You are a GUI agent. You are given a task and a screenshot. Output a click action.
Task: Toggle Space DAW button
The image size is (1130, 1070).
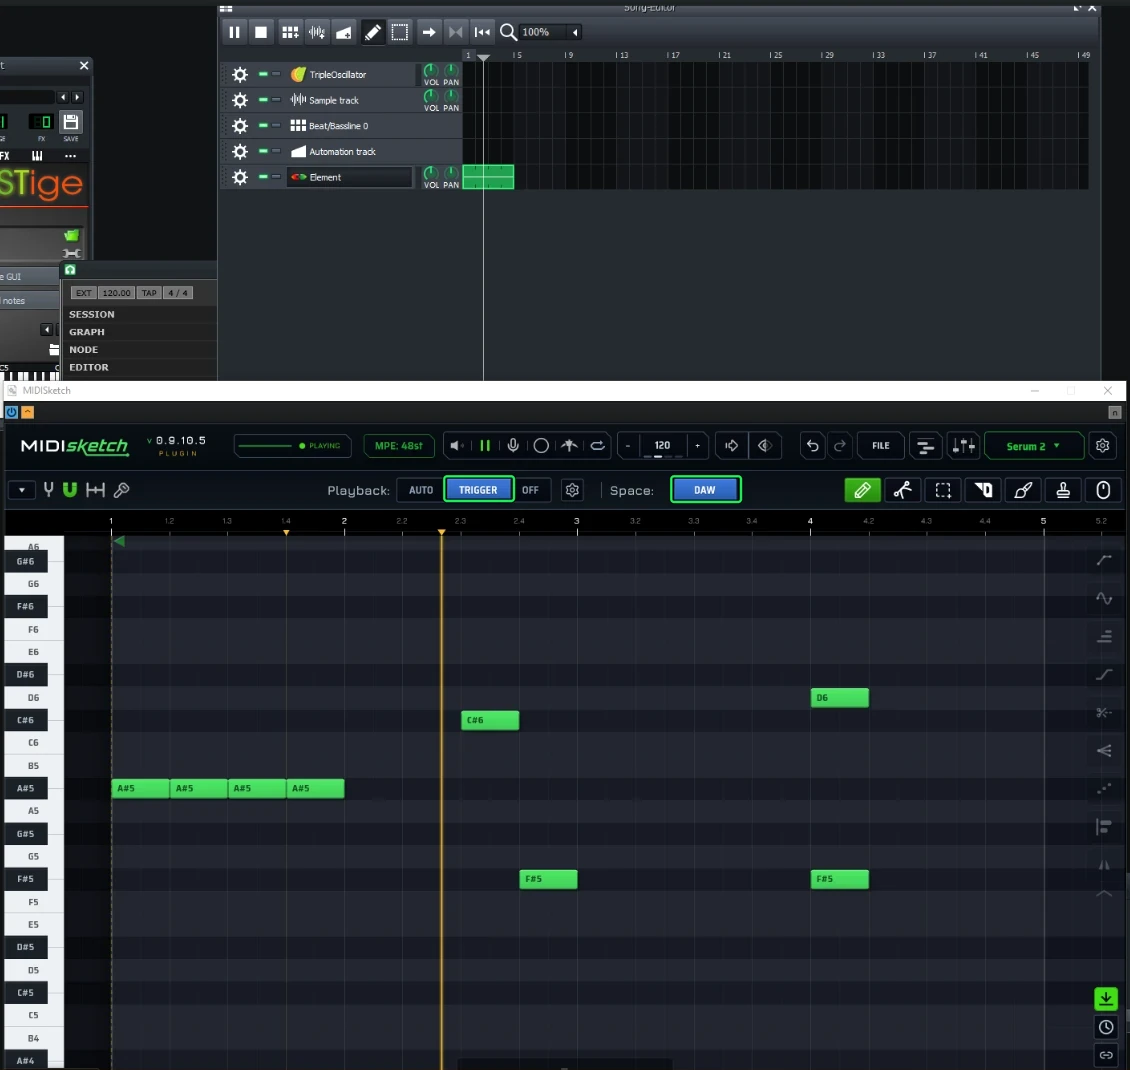(x=705, y=490)
